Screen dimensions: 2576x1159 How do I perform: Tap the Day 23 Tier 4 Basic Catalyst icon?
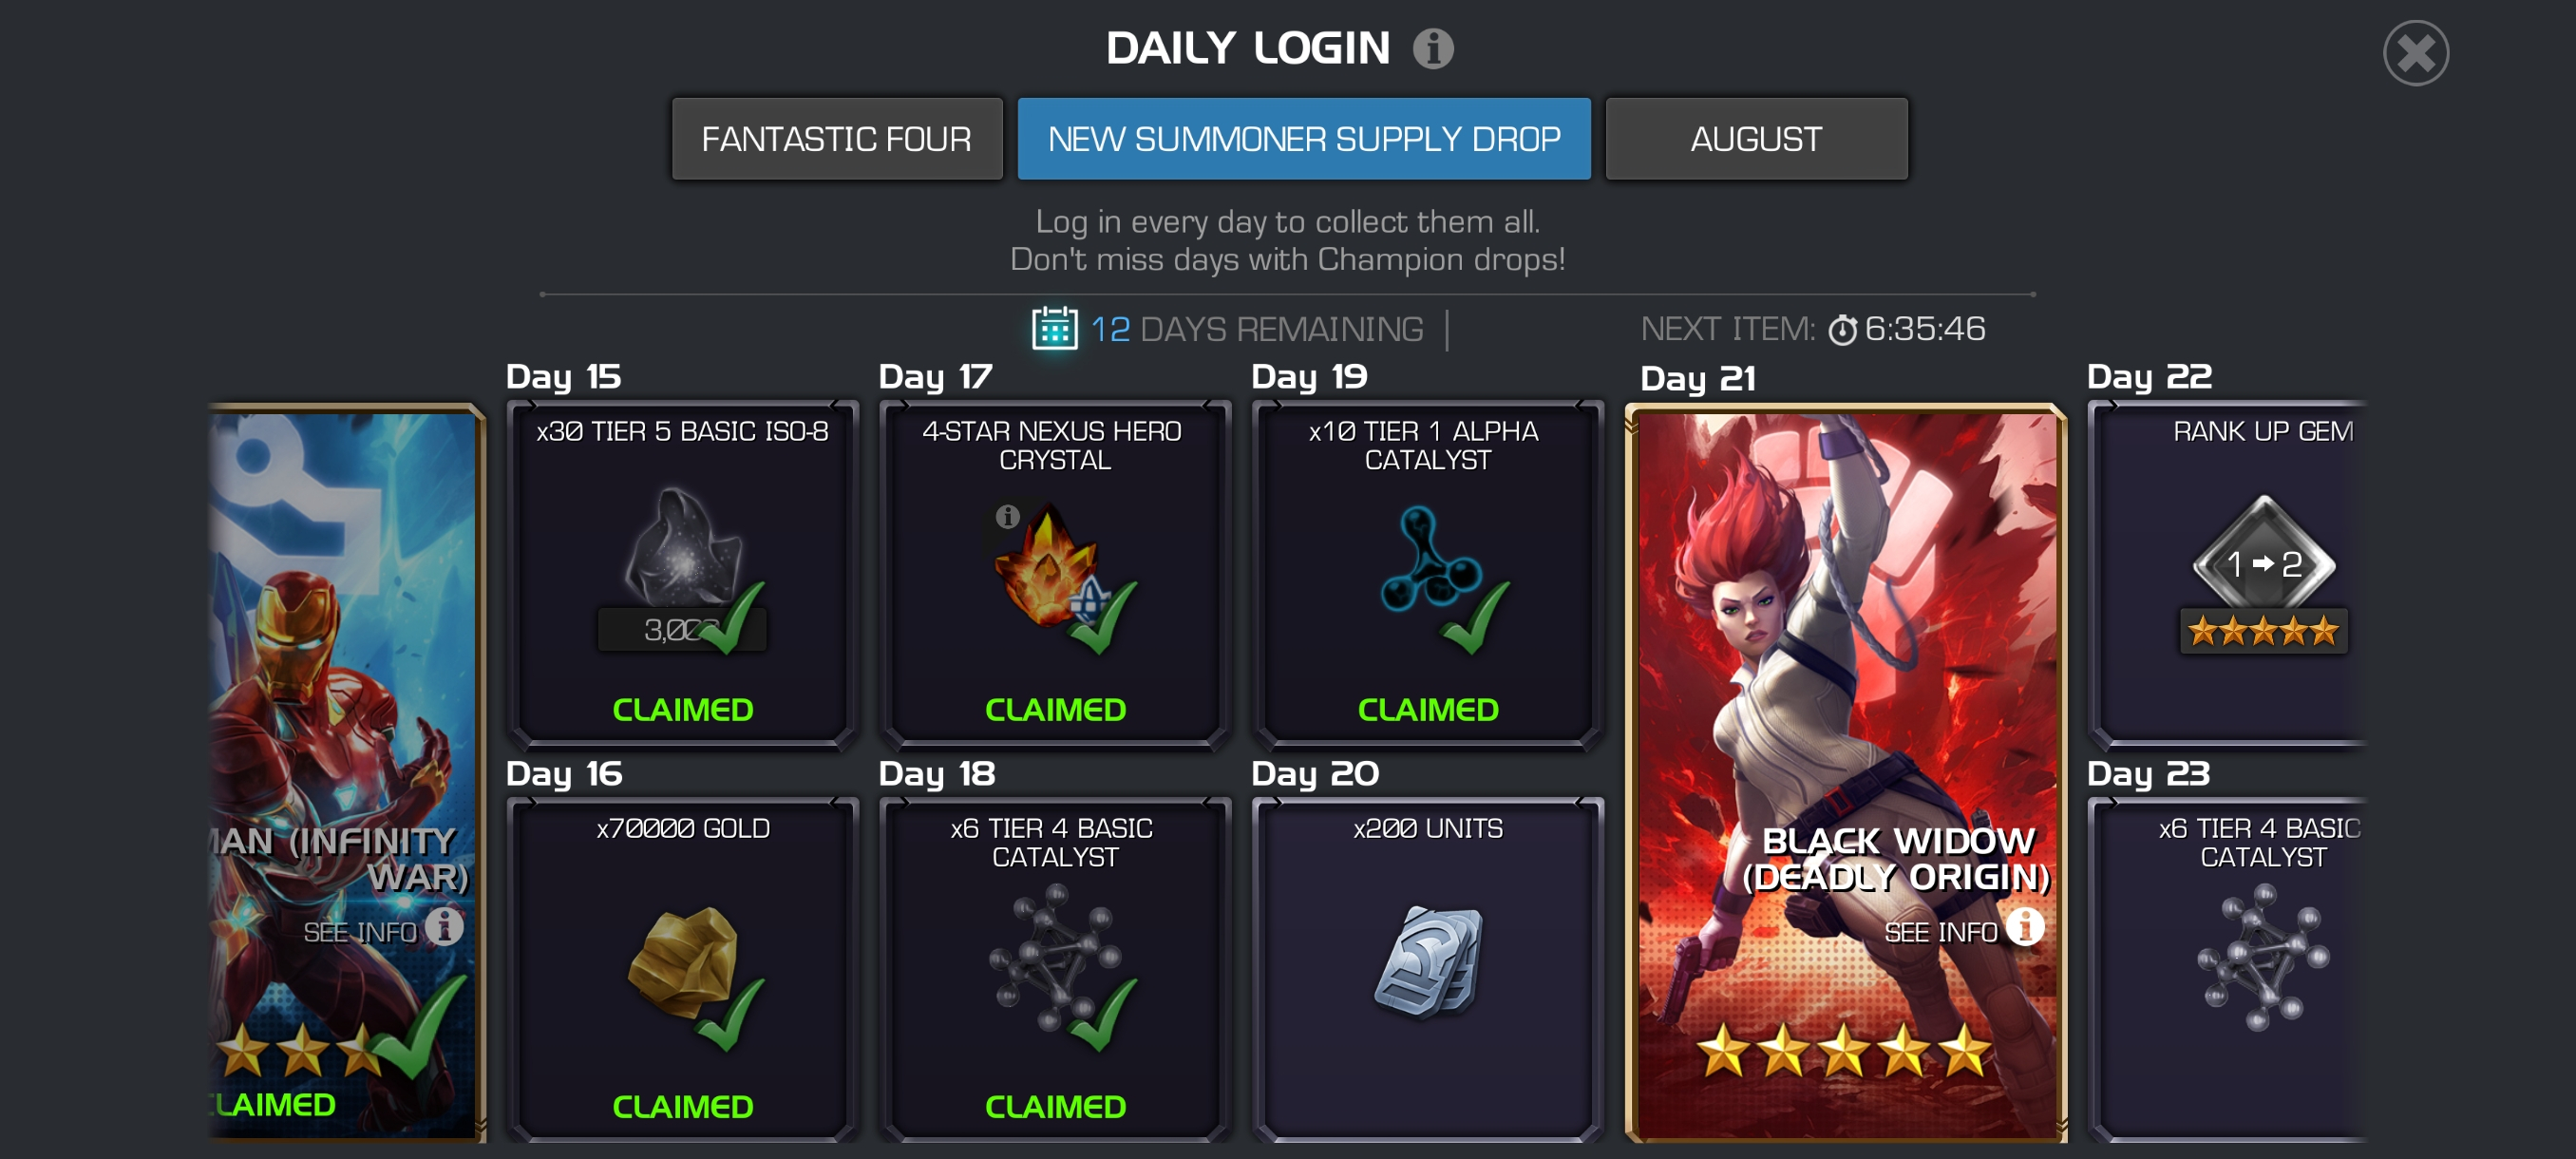[x=2263, y=961]
